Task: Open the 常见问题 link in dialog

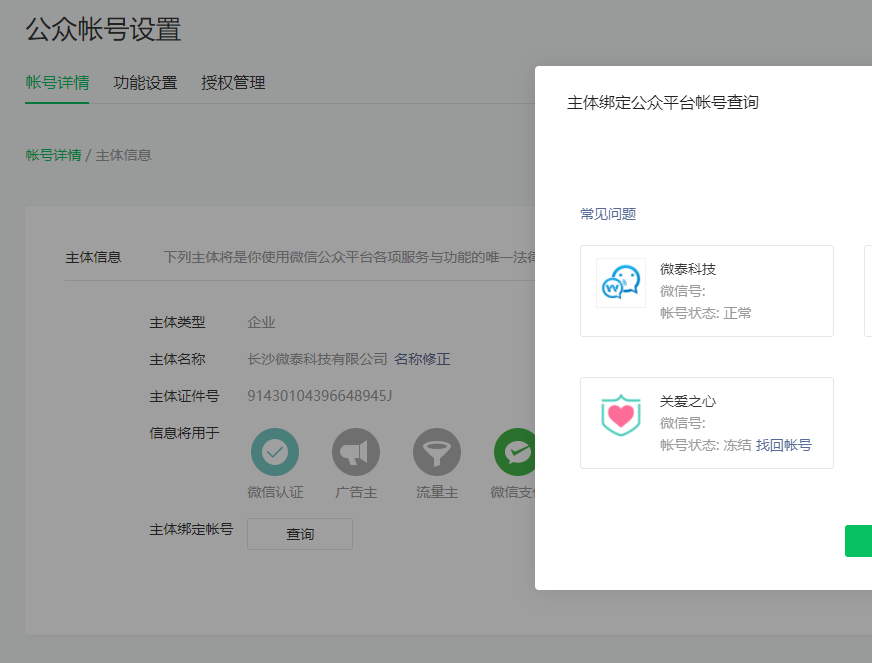Action: 608,214
